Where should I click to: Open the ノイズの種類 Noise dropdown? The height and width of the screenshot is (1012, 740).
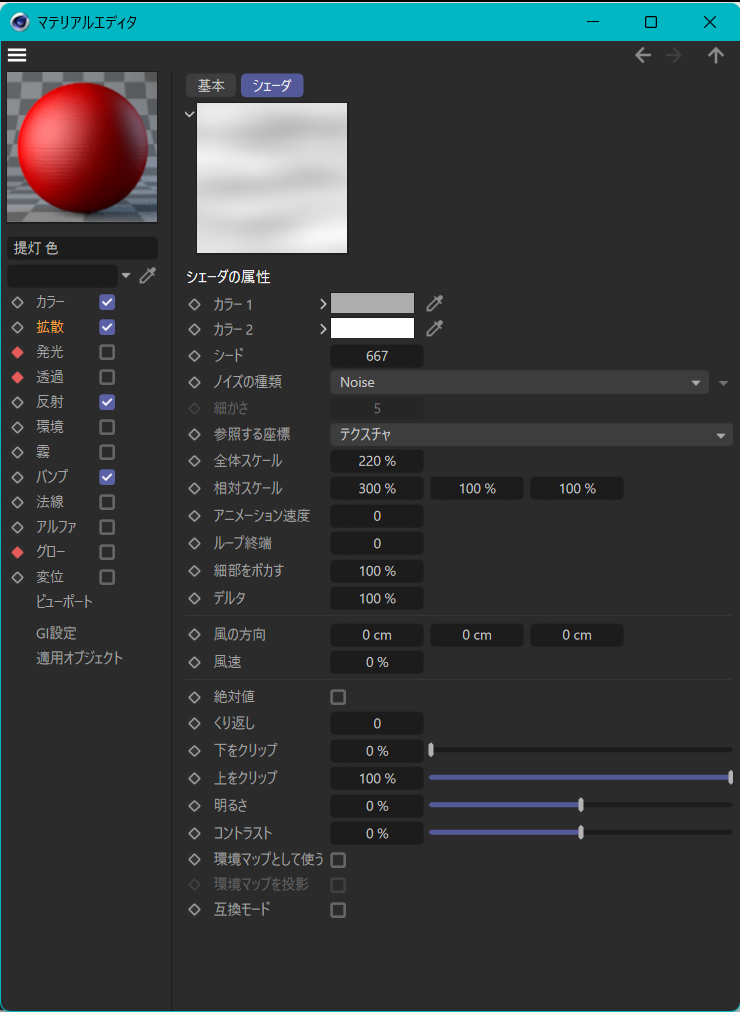pyautogui.click(x=519, y=382)
